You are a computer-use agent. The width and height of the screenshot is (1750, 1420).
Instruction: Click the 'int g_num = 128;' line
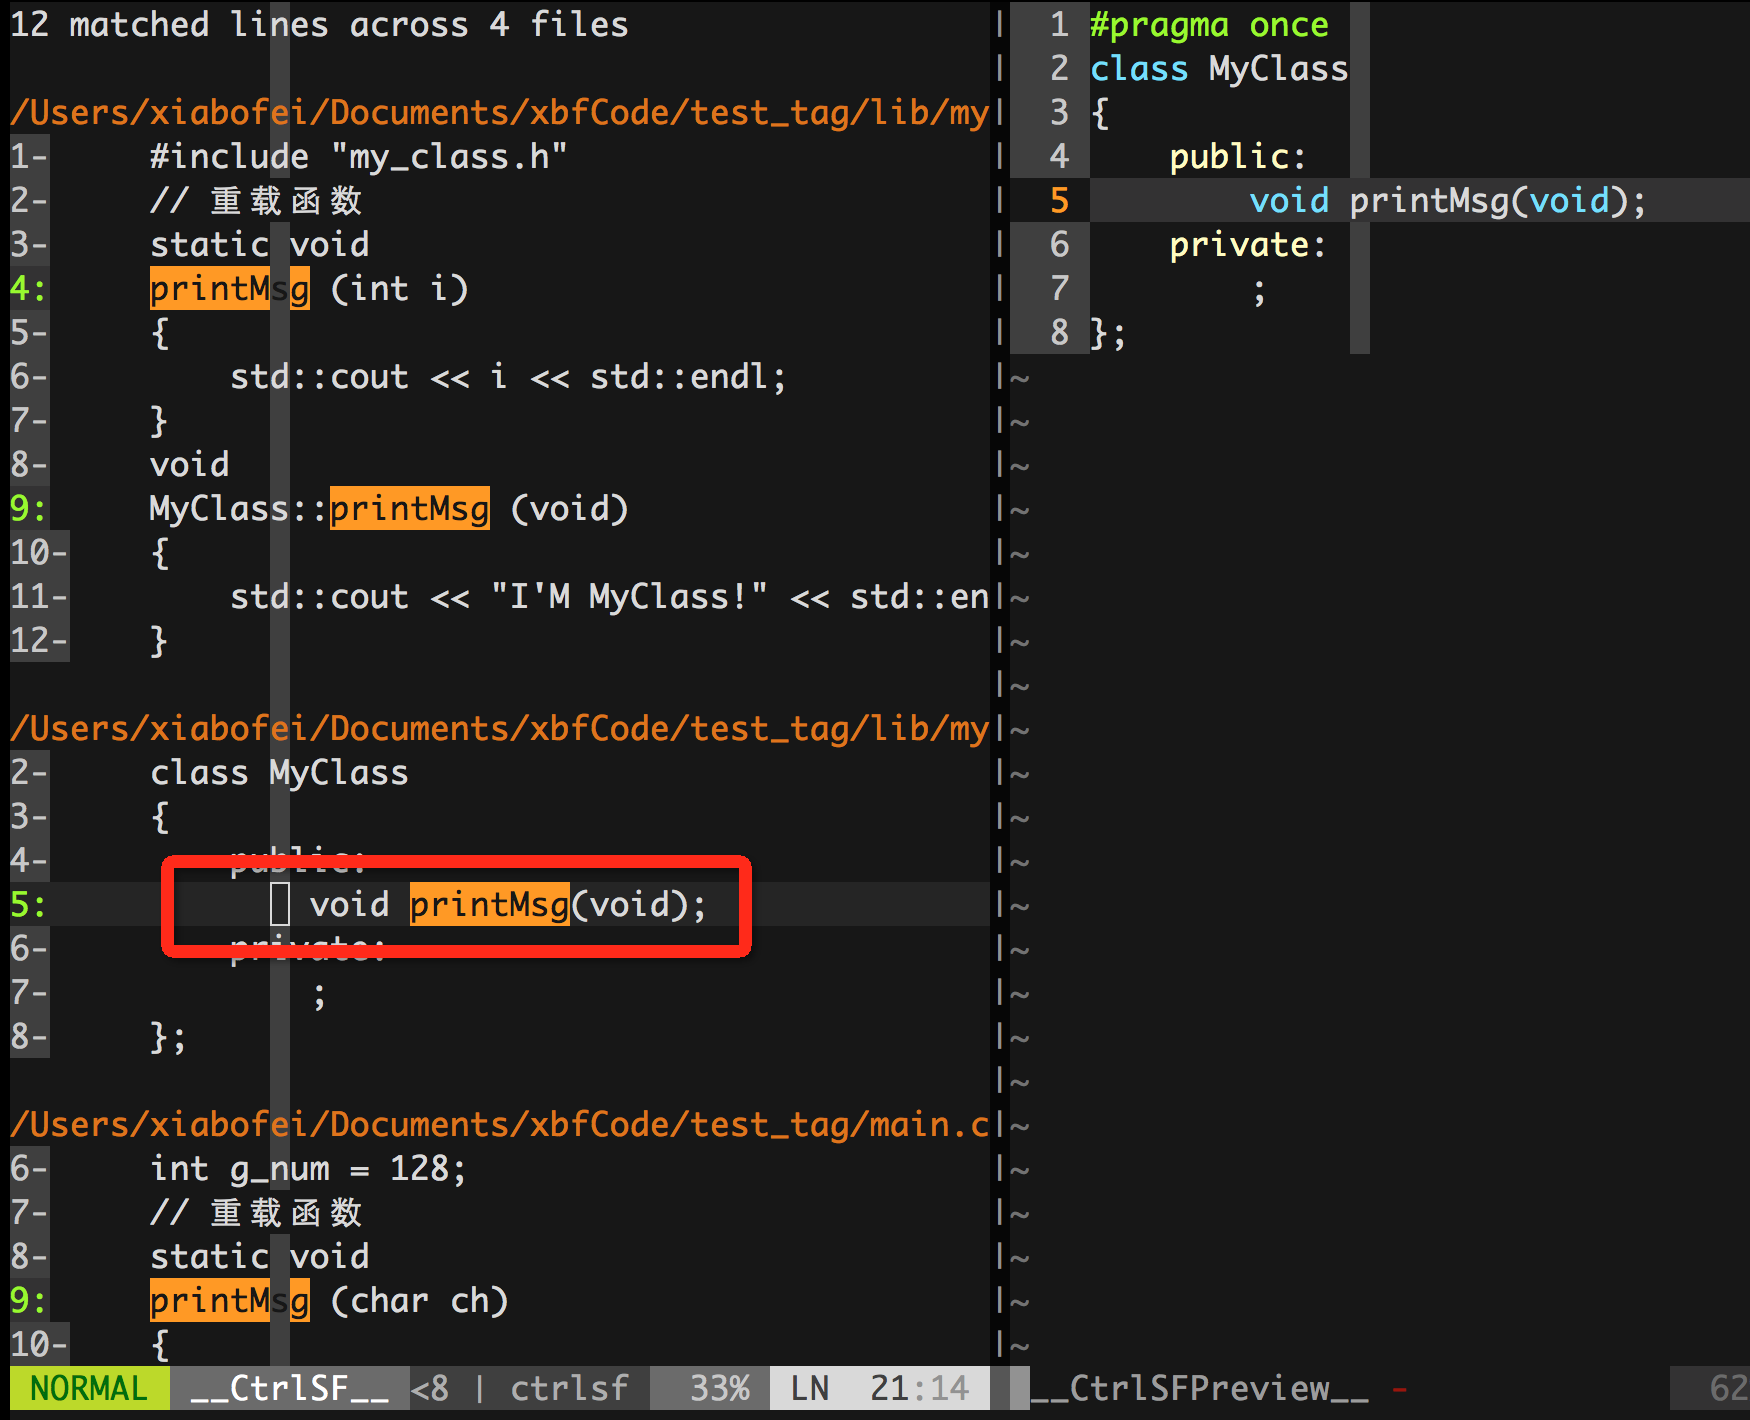[308, 1168]
